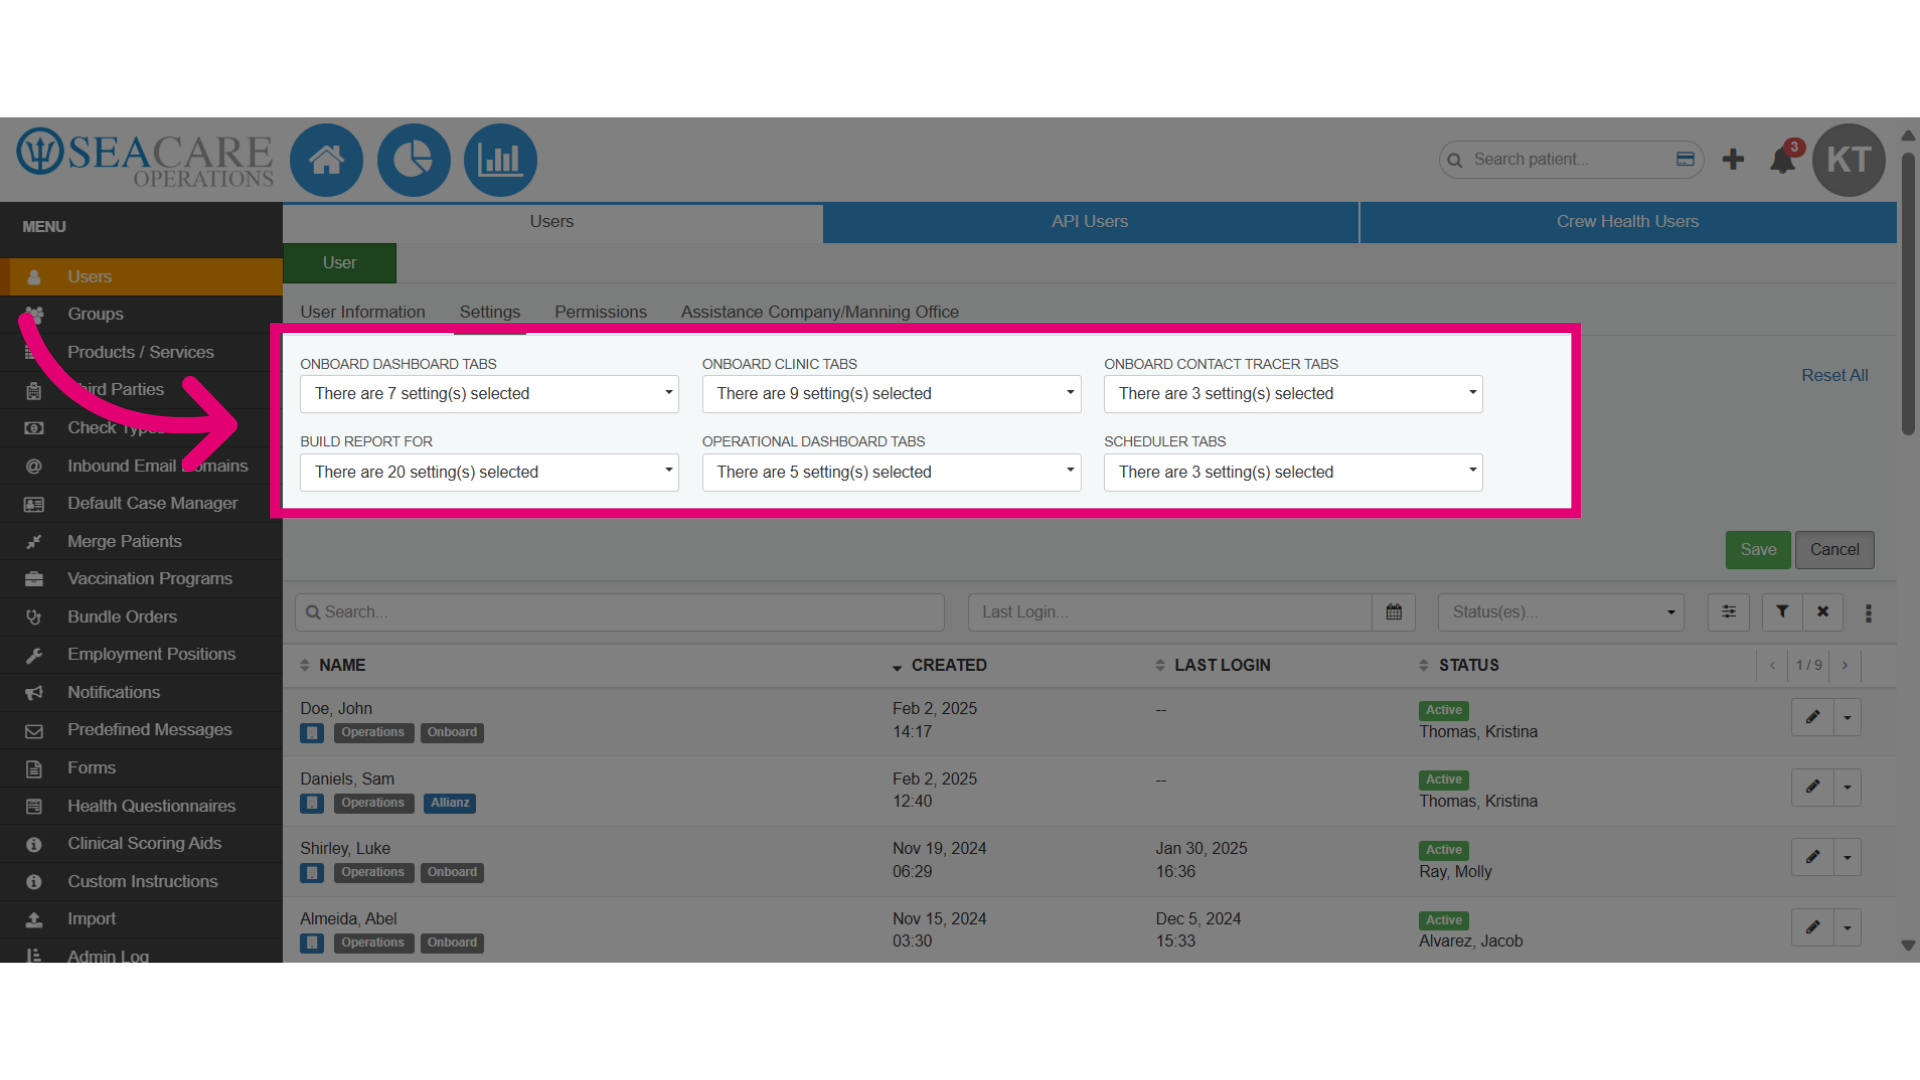
Task: Go to previous page arrow of user list
Action: (1773, 665)
